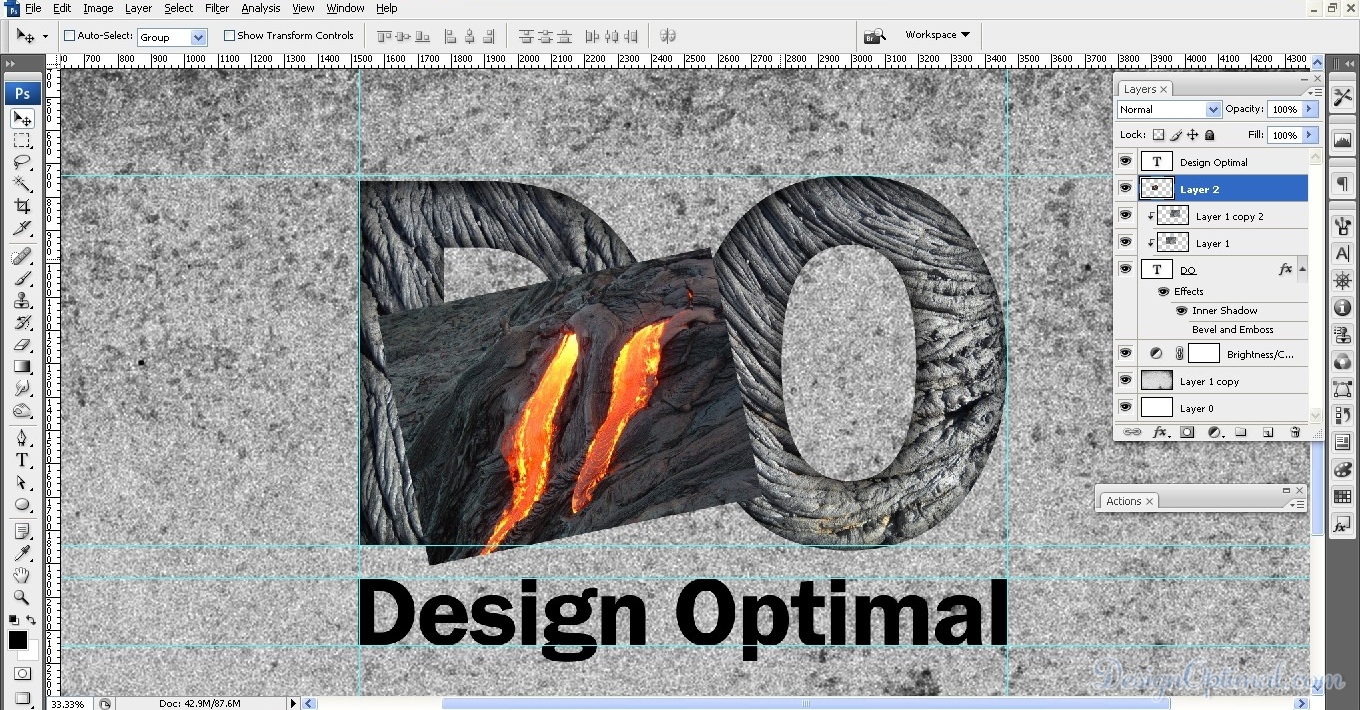The height and width of the screenshot is (710, 1360).
Task: Select the Brush tool
Action: tap(22, 279)
